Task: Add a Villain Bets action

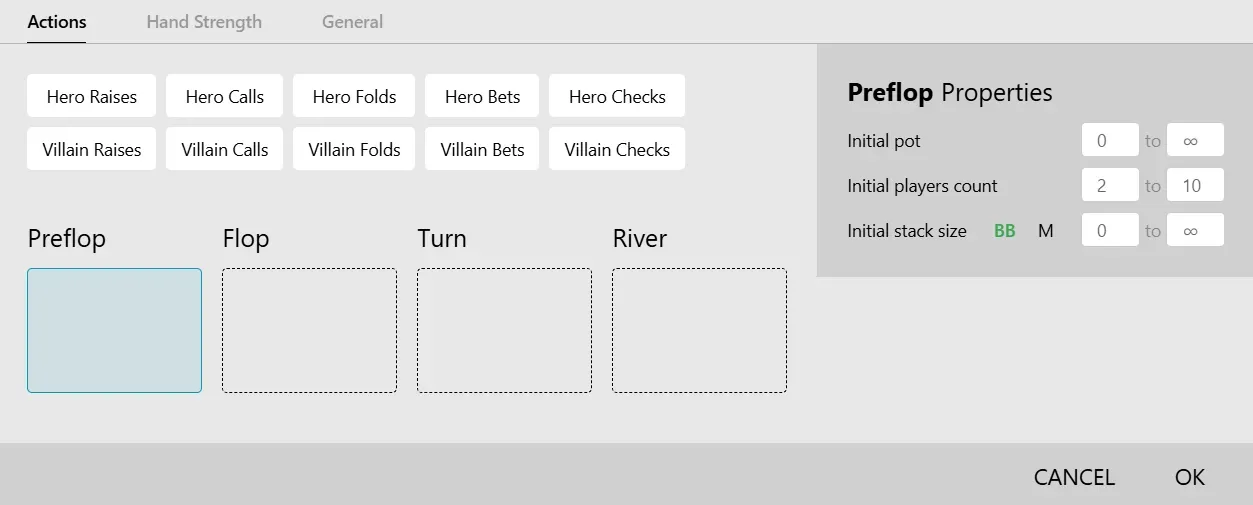Action: (x=482, y=150)
